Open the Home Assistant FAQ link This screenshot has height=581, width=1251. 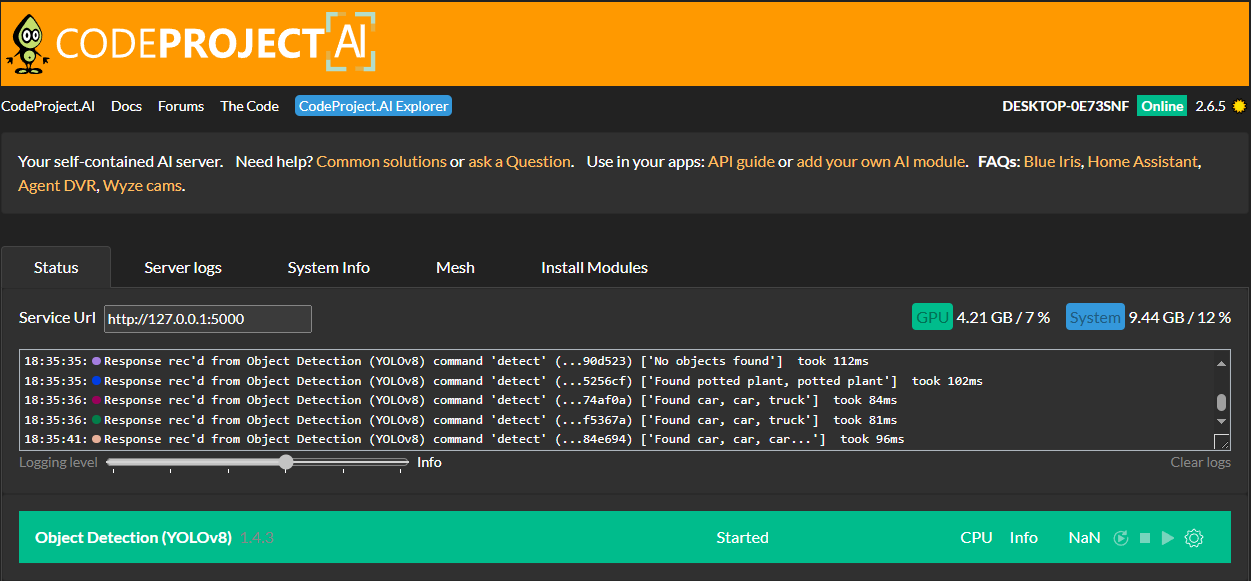1143,161
